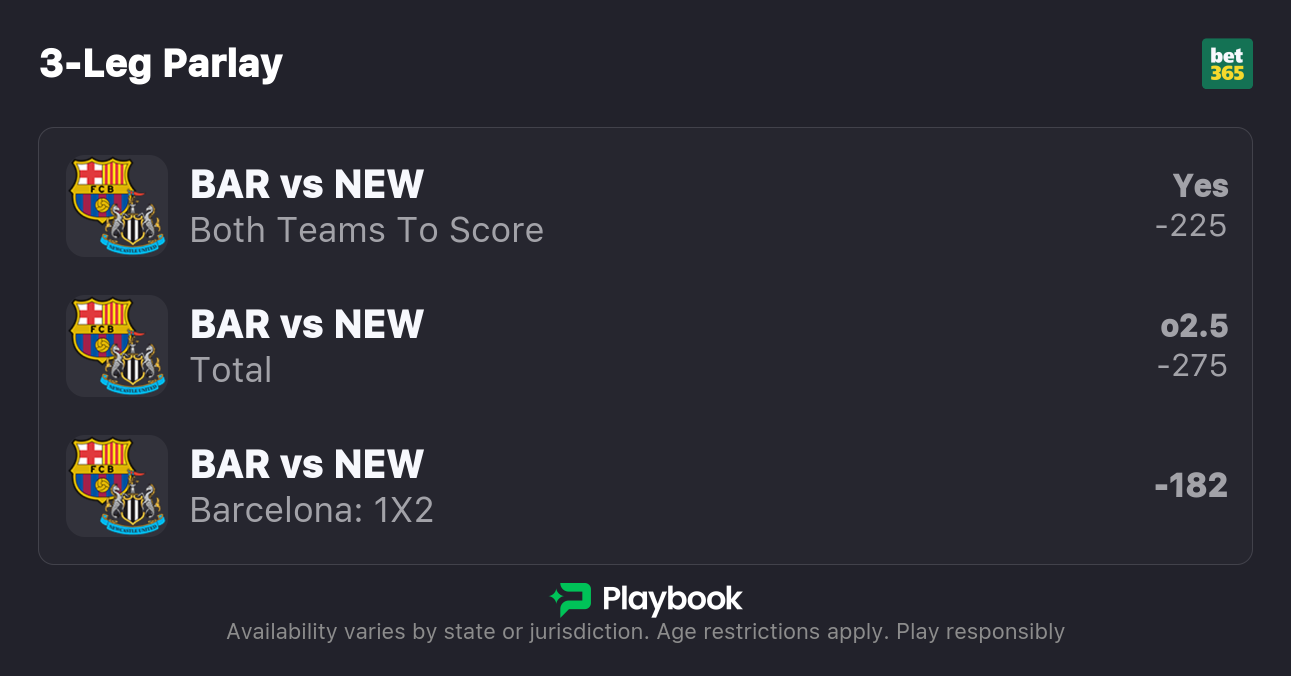The height and width of the screenshot is (676, 1291).
Task: Click the -225 odds value
Action: 1191,226
